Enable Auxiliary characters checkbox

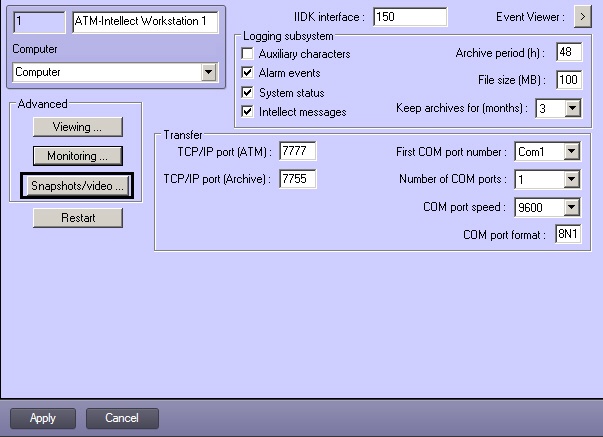click(x=247, y=53)
